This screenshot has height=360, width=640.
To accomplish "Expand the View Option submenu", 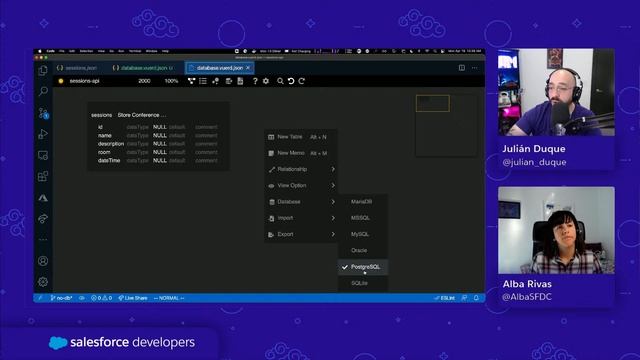I will (x=301, y=186).
